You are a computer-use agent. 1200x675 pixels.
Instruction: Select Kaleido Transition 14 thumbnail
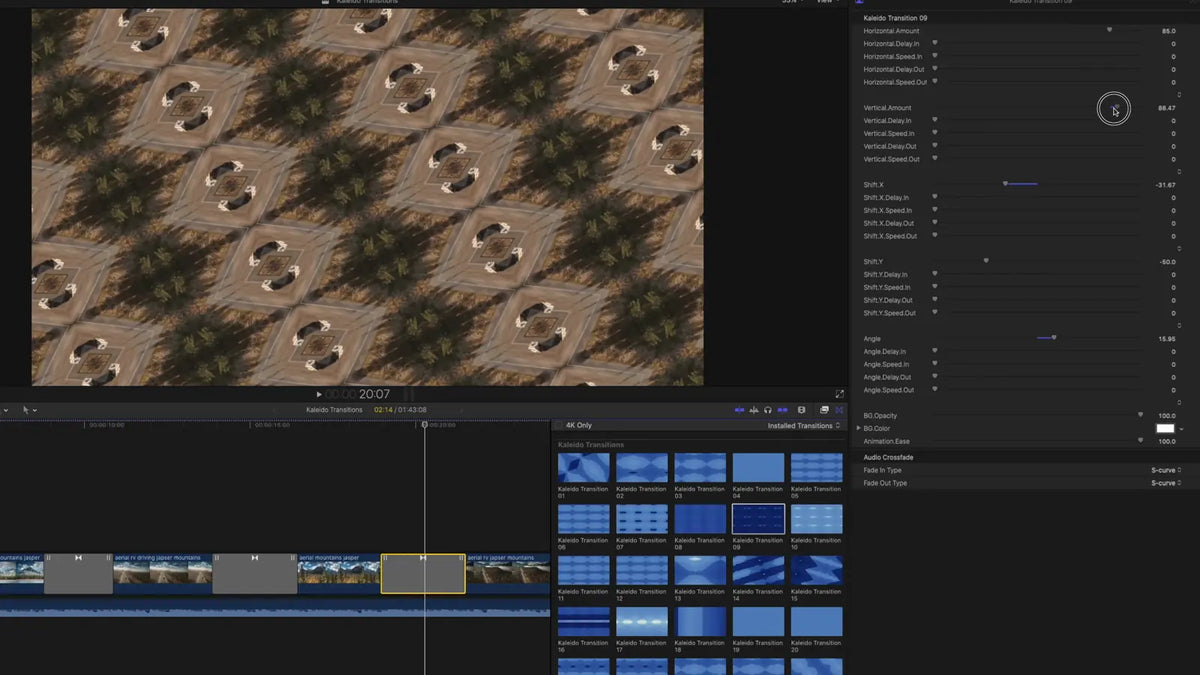[x=758, y=570]
